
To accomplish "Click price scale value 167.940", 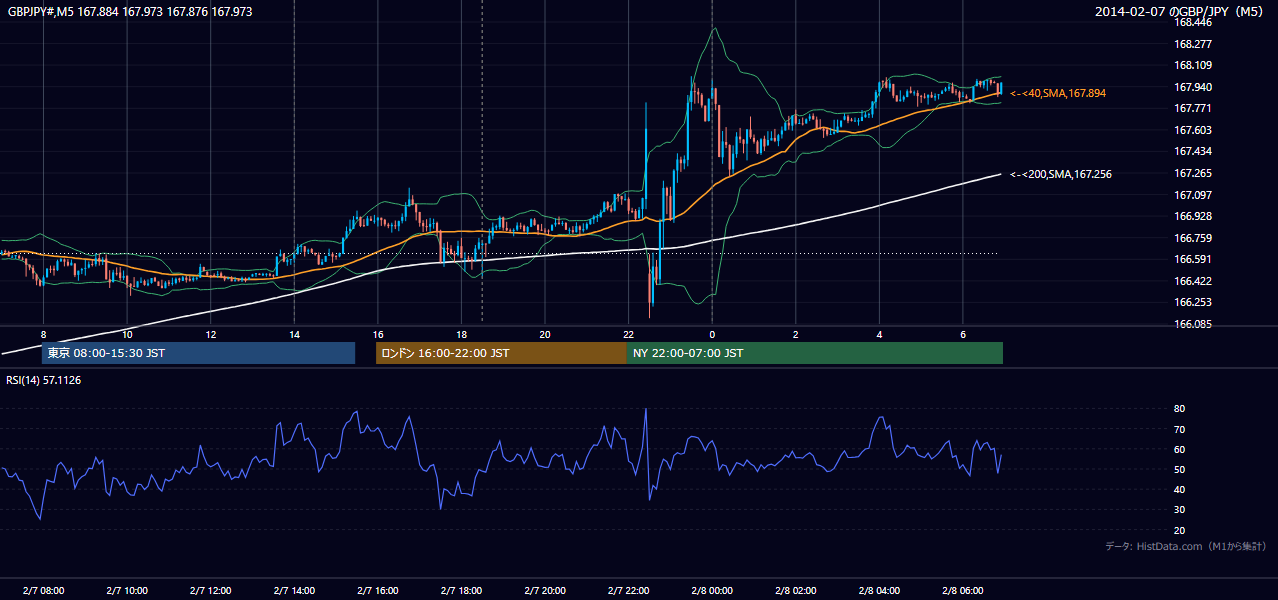I will tap(1193, 87).
